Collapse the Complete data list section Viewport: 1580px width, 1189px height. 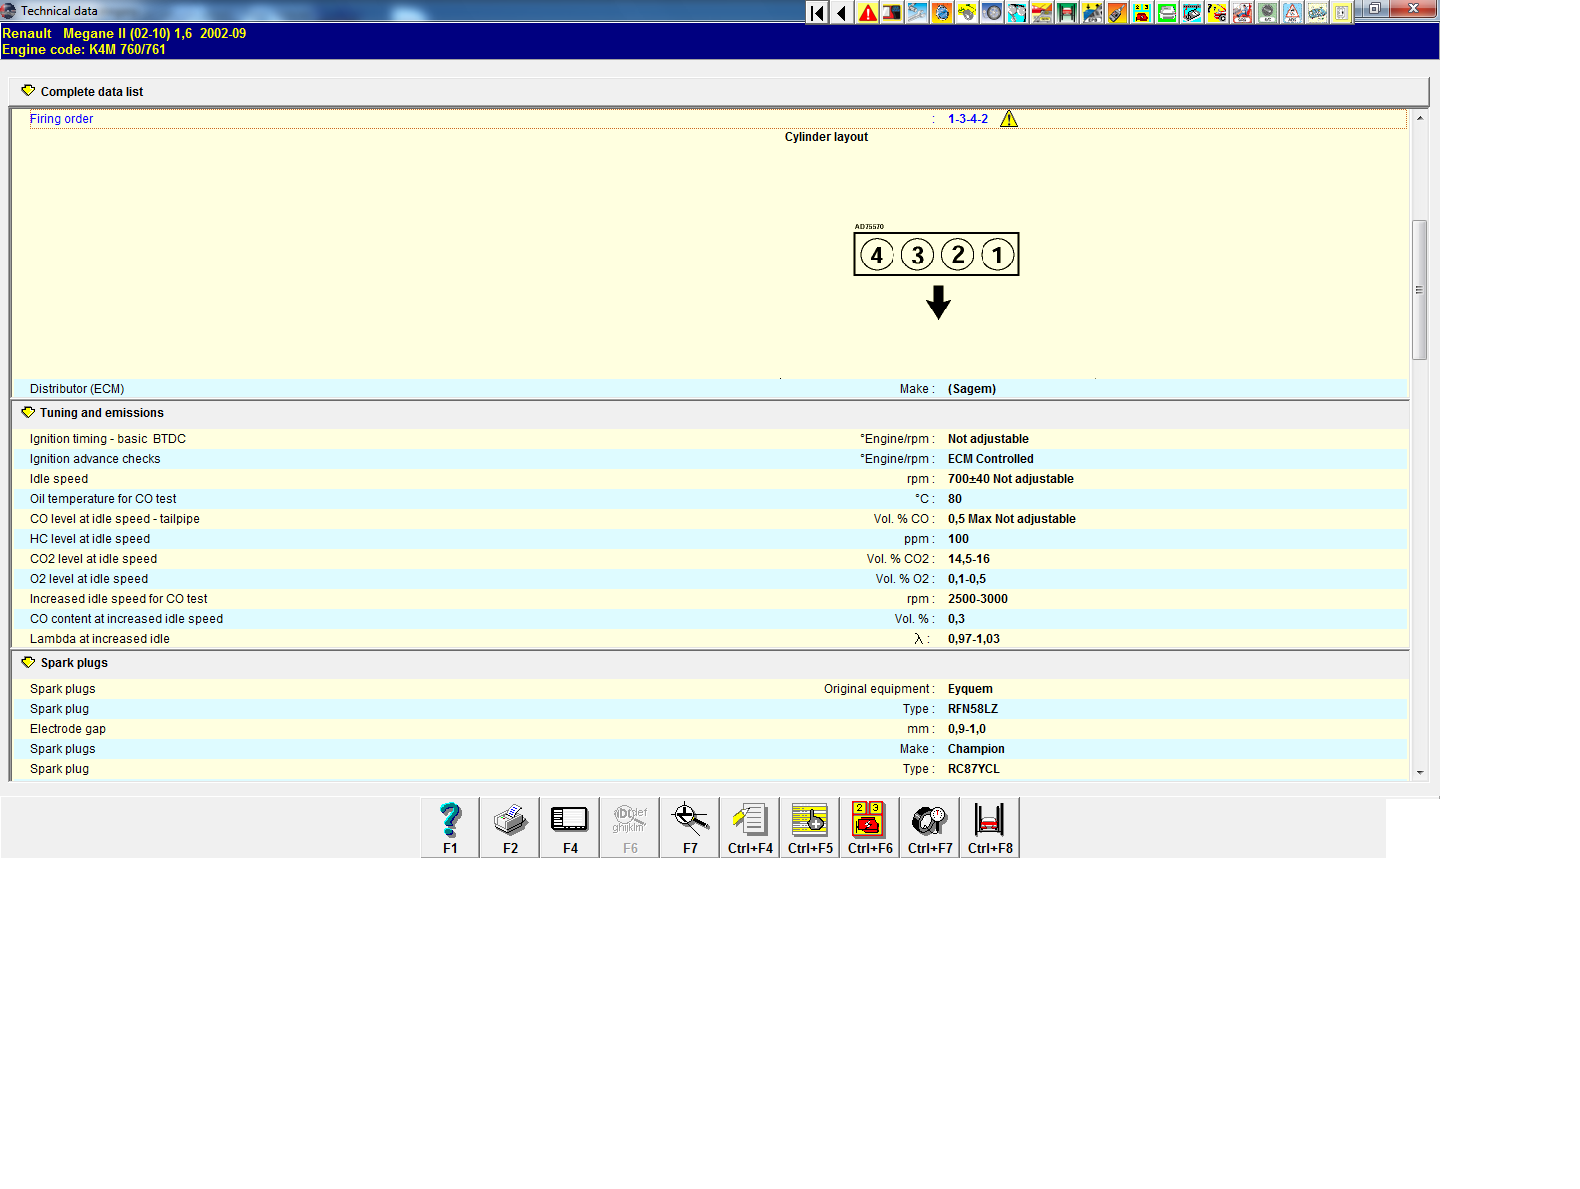click(x=28, y=91)
